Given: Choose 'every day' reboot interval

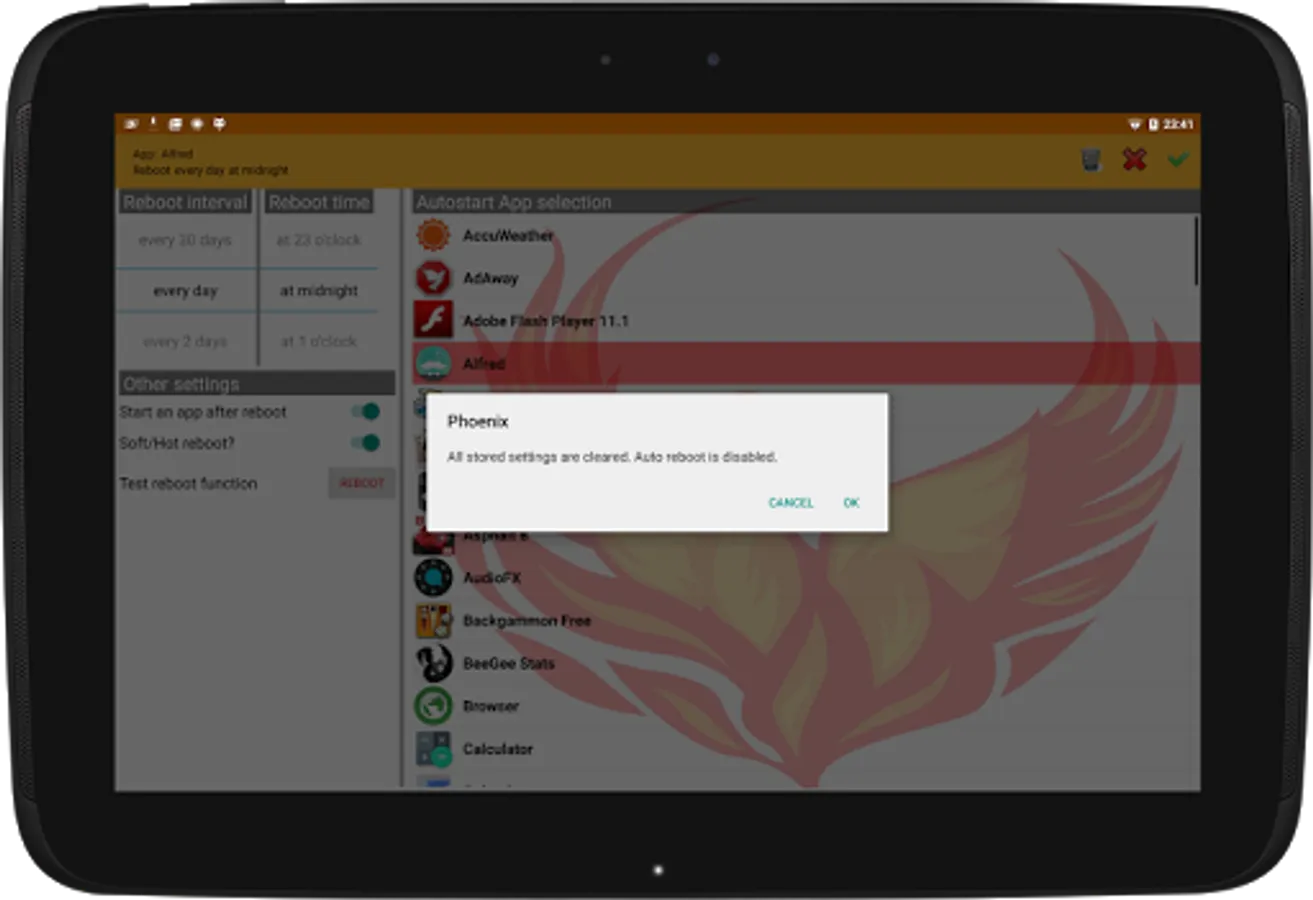Looking at the screenshot, I should tap(185, 291).
